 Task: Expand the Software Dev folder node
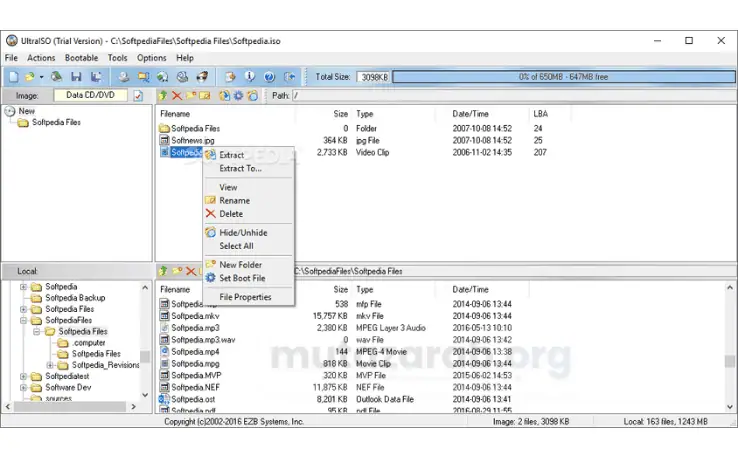[x=24, y=388]
